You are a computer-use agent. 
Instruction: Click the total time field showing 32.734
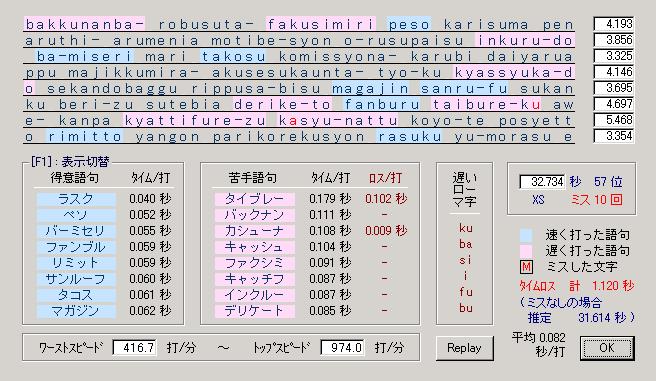[542, 182]
